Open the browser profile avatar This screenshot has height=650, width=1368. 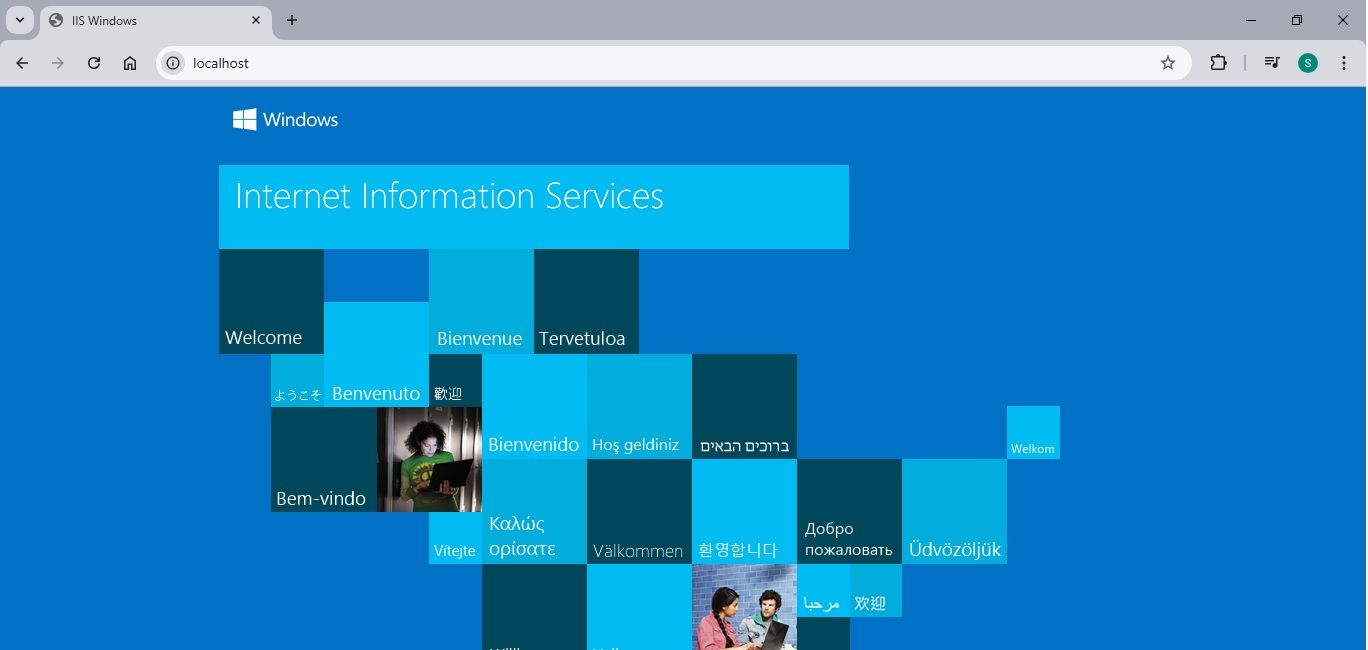pyautogui.click(x=1307, y=62)
